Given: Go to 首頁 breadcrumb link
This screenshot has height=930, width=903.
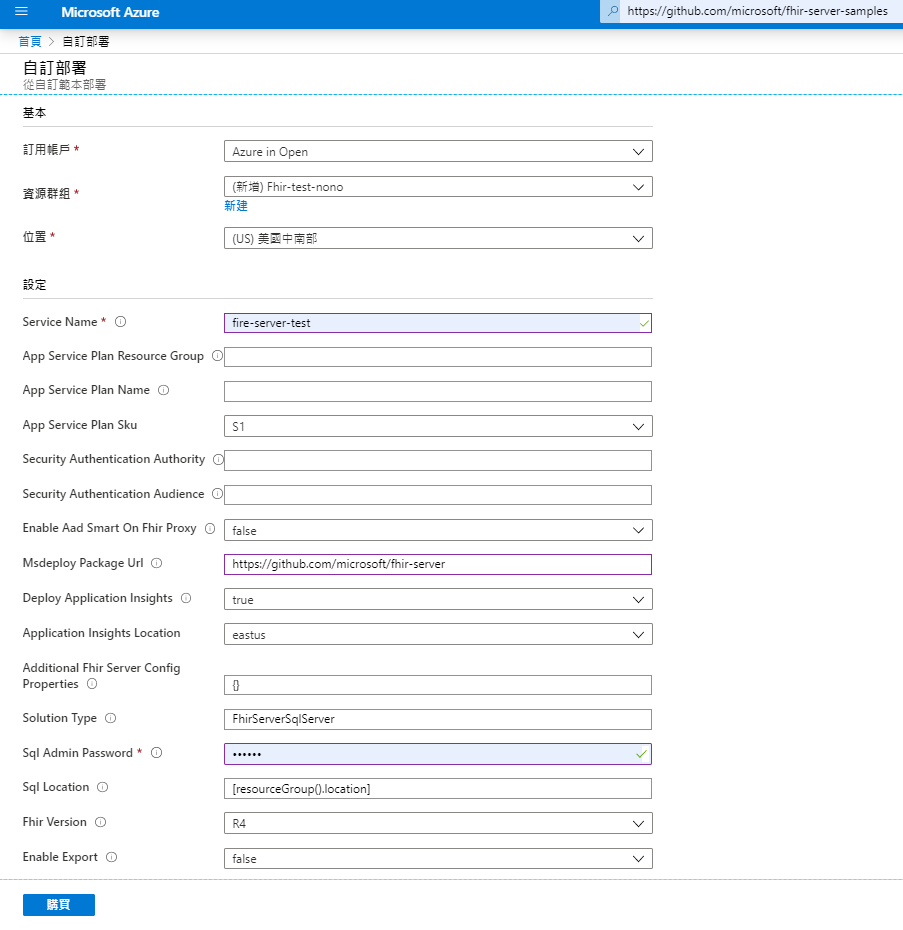Looking at the screenshot, I should (x=30, y=42).
